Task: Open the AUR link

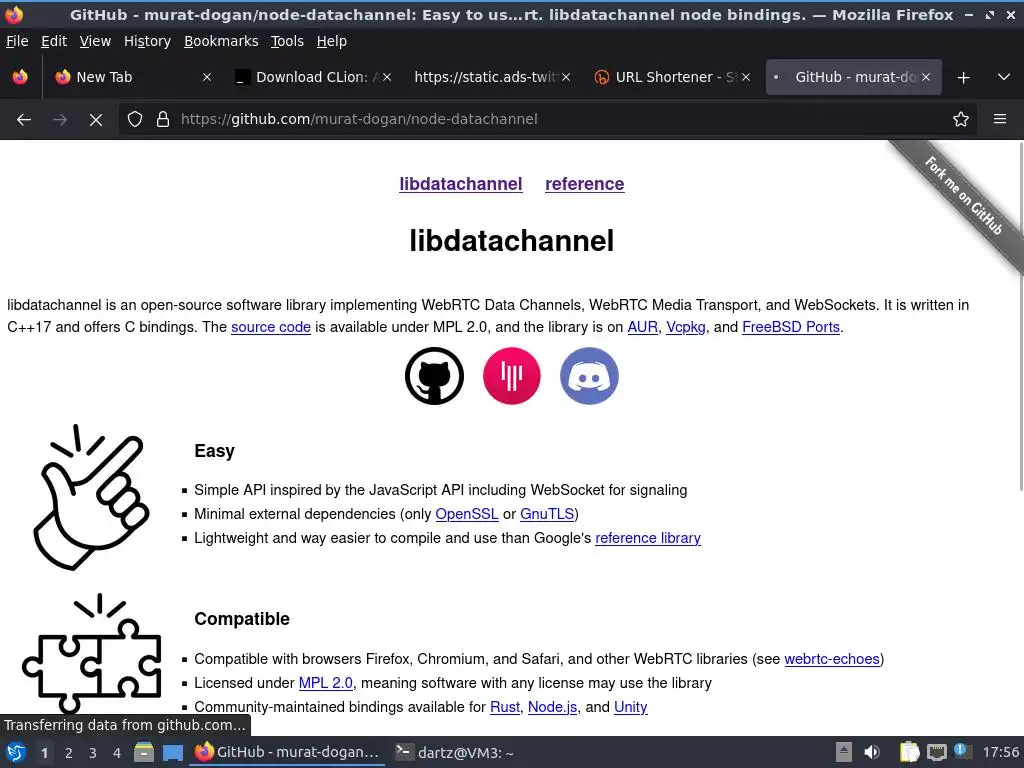Action: 643,327
